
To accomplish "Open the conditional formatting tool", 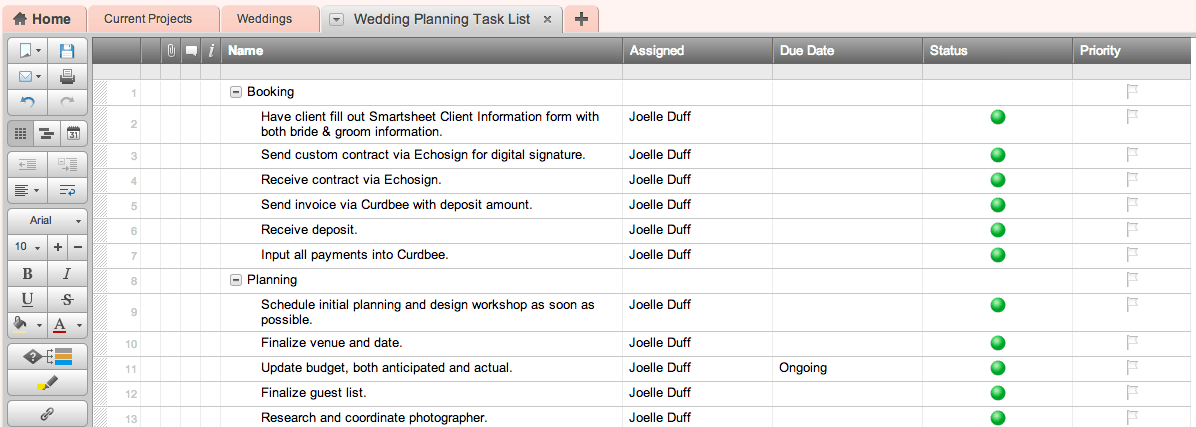I will [47, 357].
